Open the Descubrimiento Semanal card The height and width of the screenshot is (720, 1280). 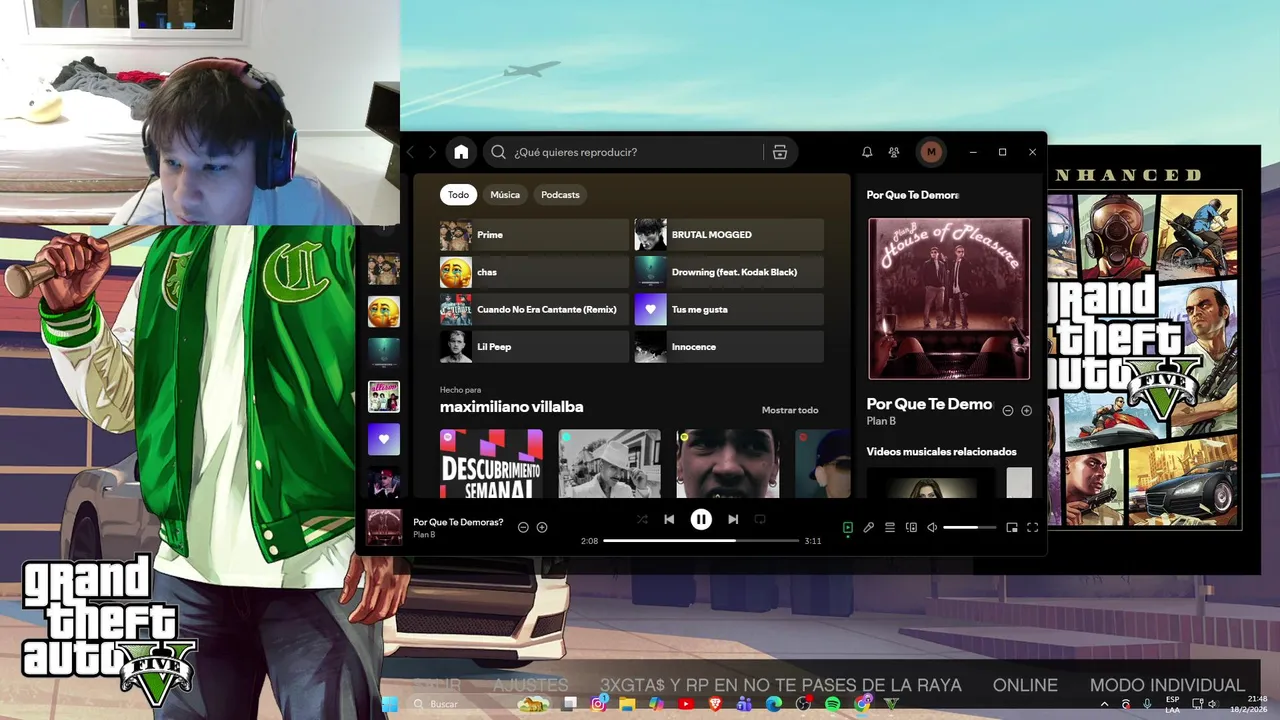click(491, 464)
